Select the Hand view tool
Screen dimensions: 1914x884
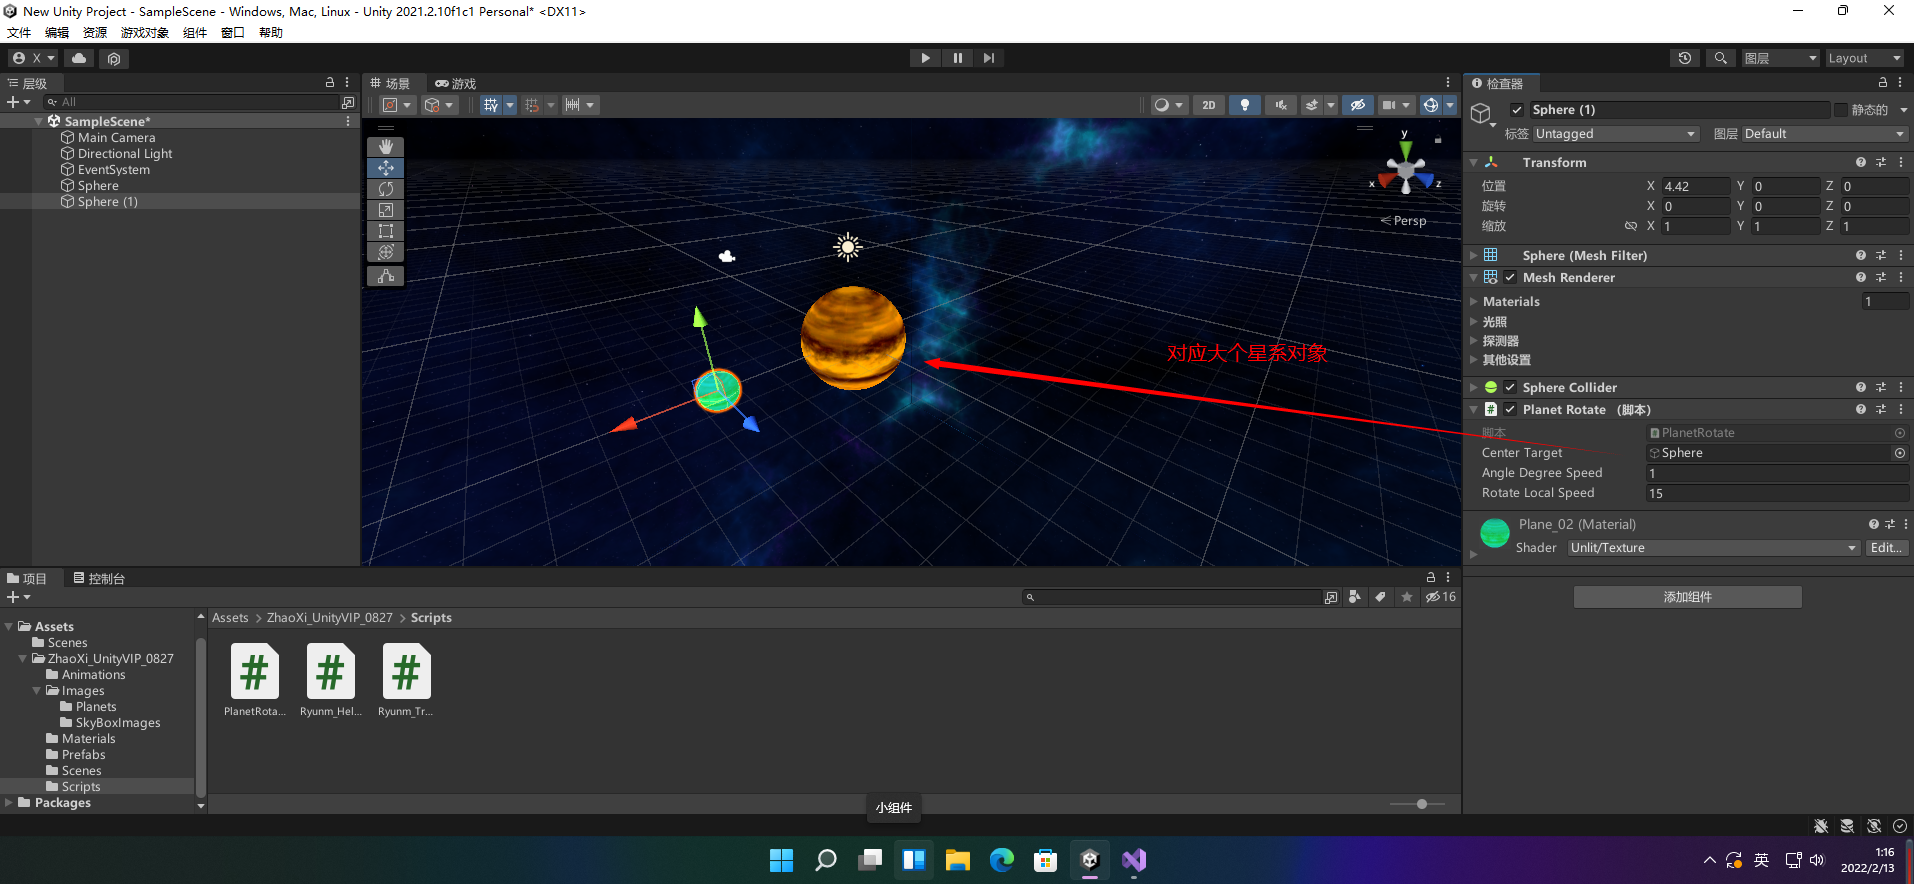[385, 147]
